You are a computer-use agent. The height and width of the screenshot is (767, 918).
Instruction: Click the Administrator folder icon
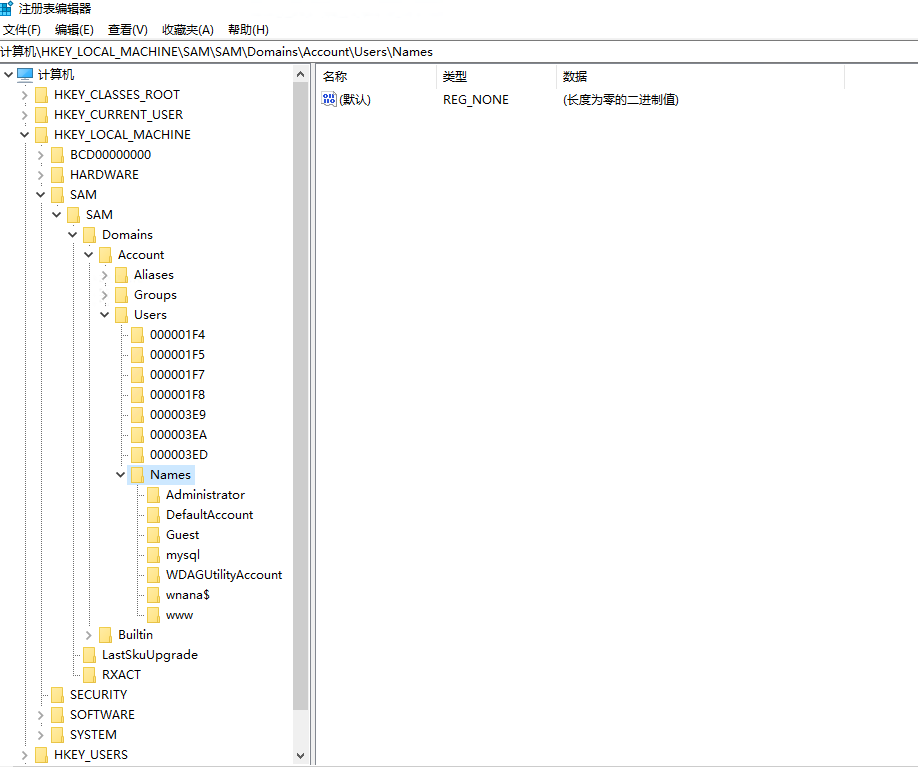(153, 495)
